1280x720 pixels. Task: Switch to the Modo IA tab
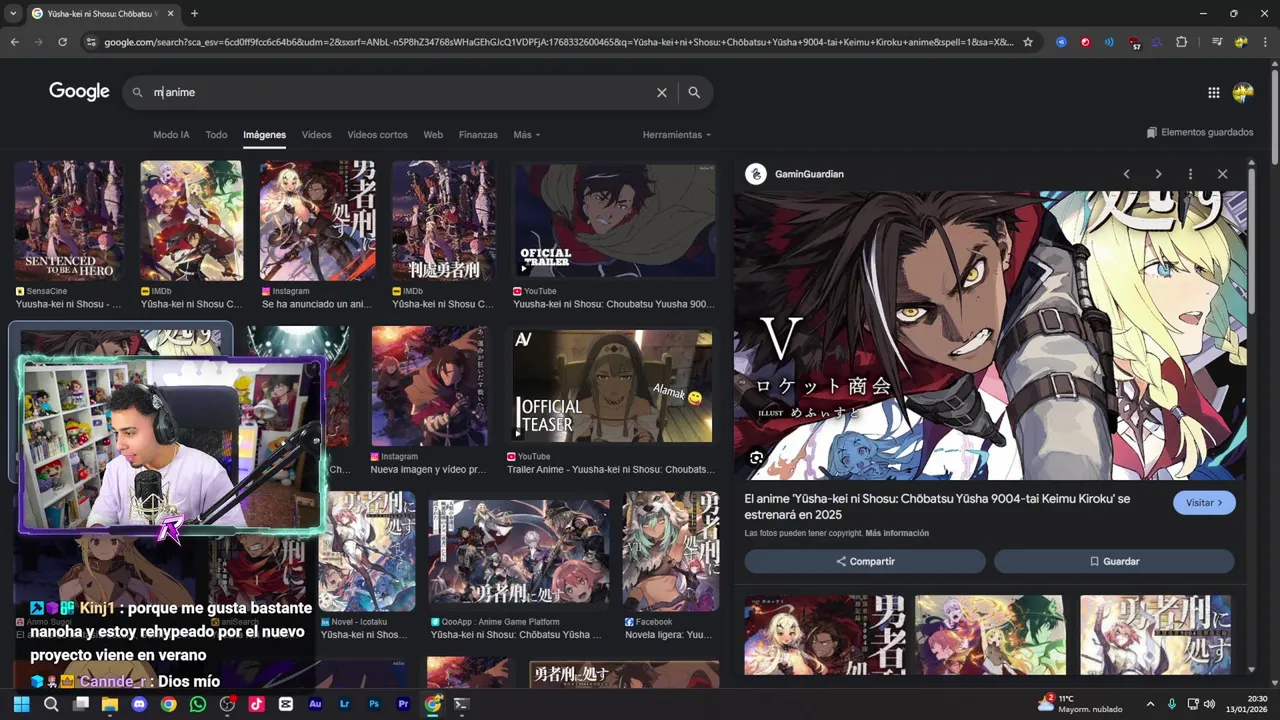point(171,135)
